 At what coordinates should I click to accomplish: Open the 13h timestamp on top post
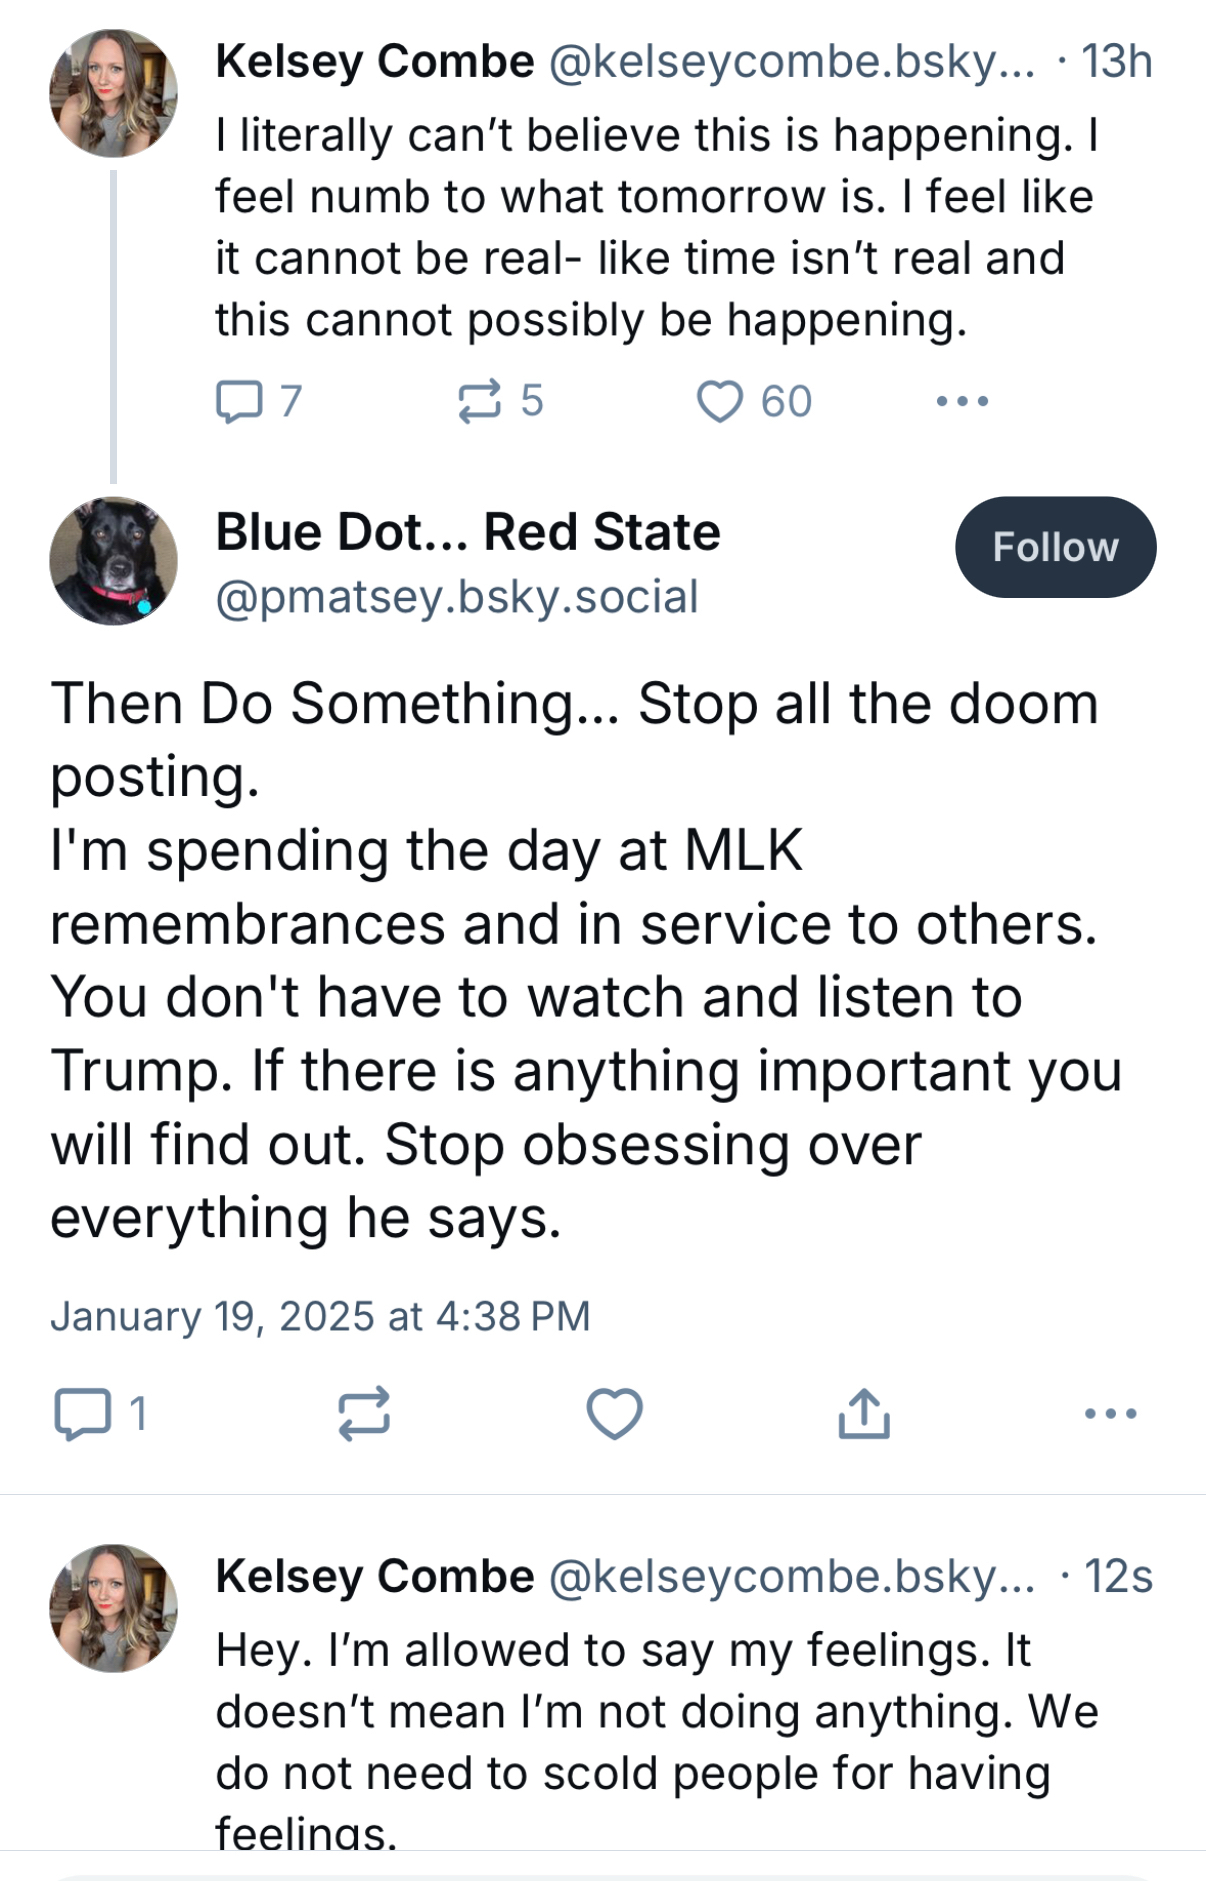pos(1116,62)
